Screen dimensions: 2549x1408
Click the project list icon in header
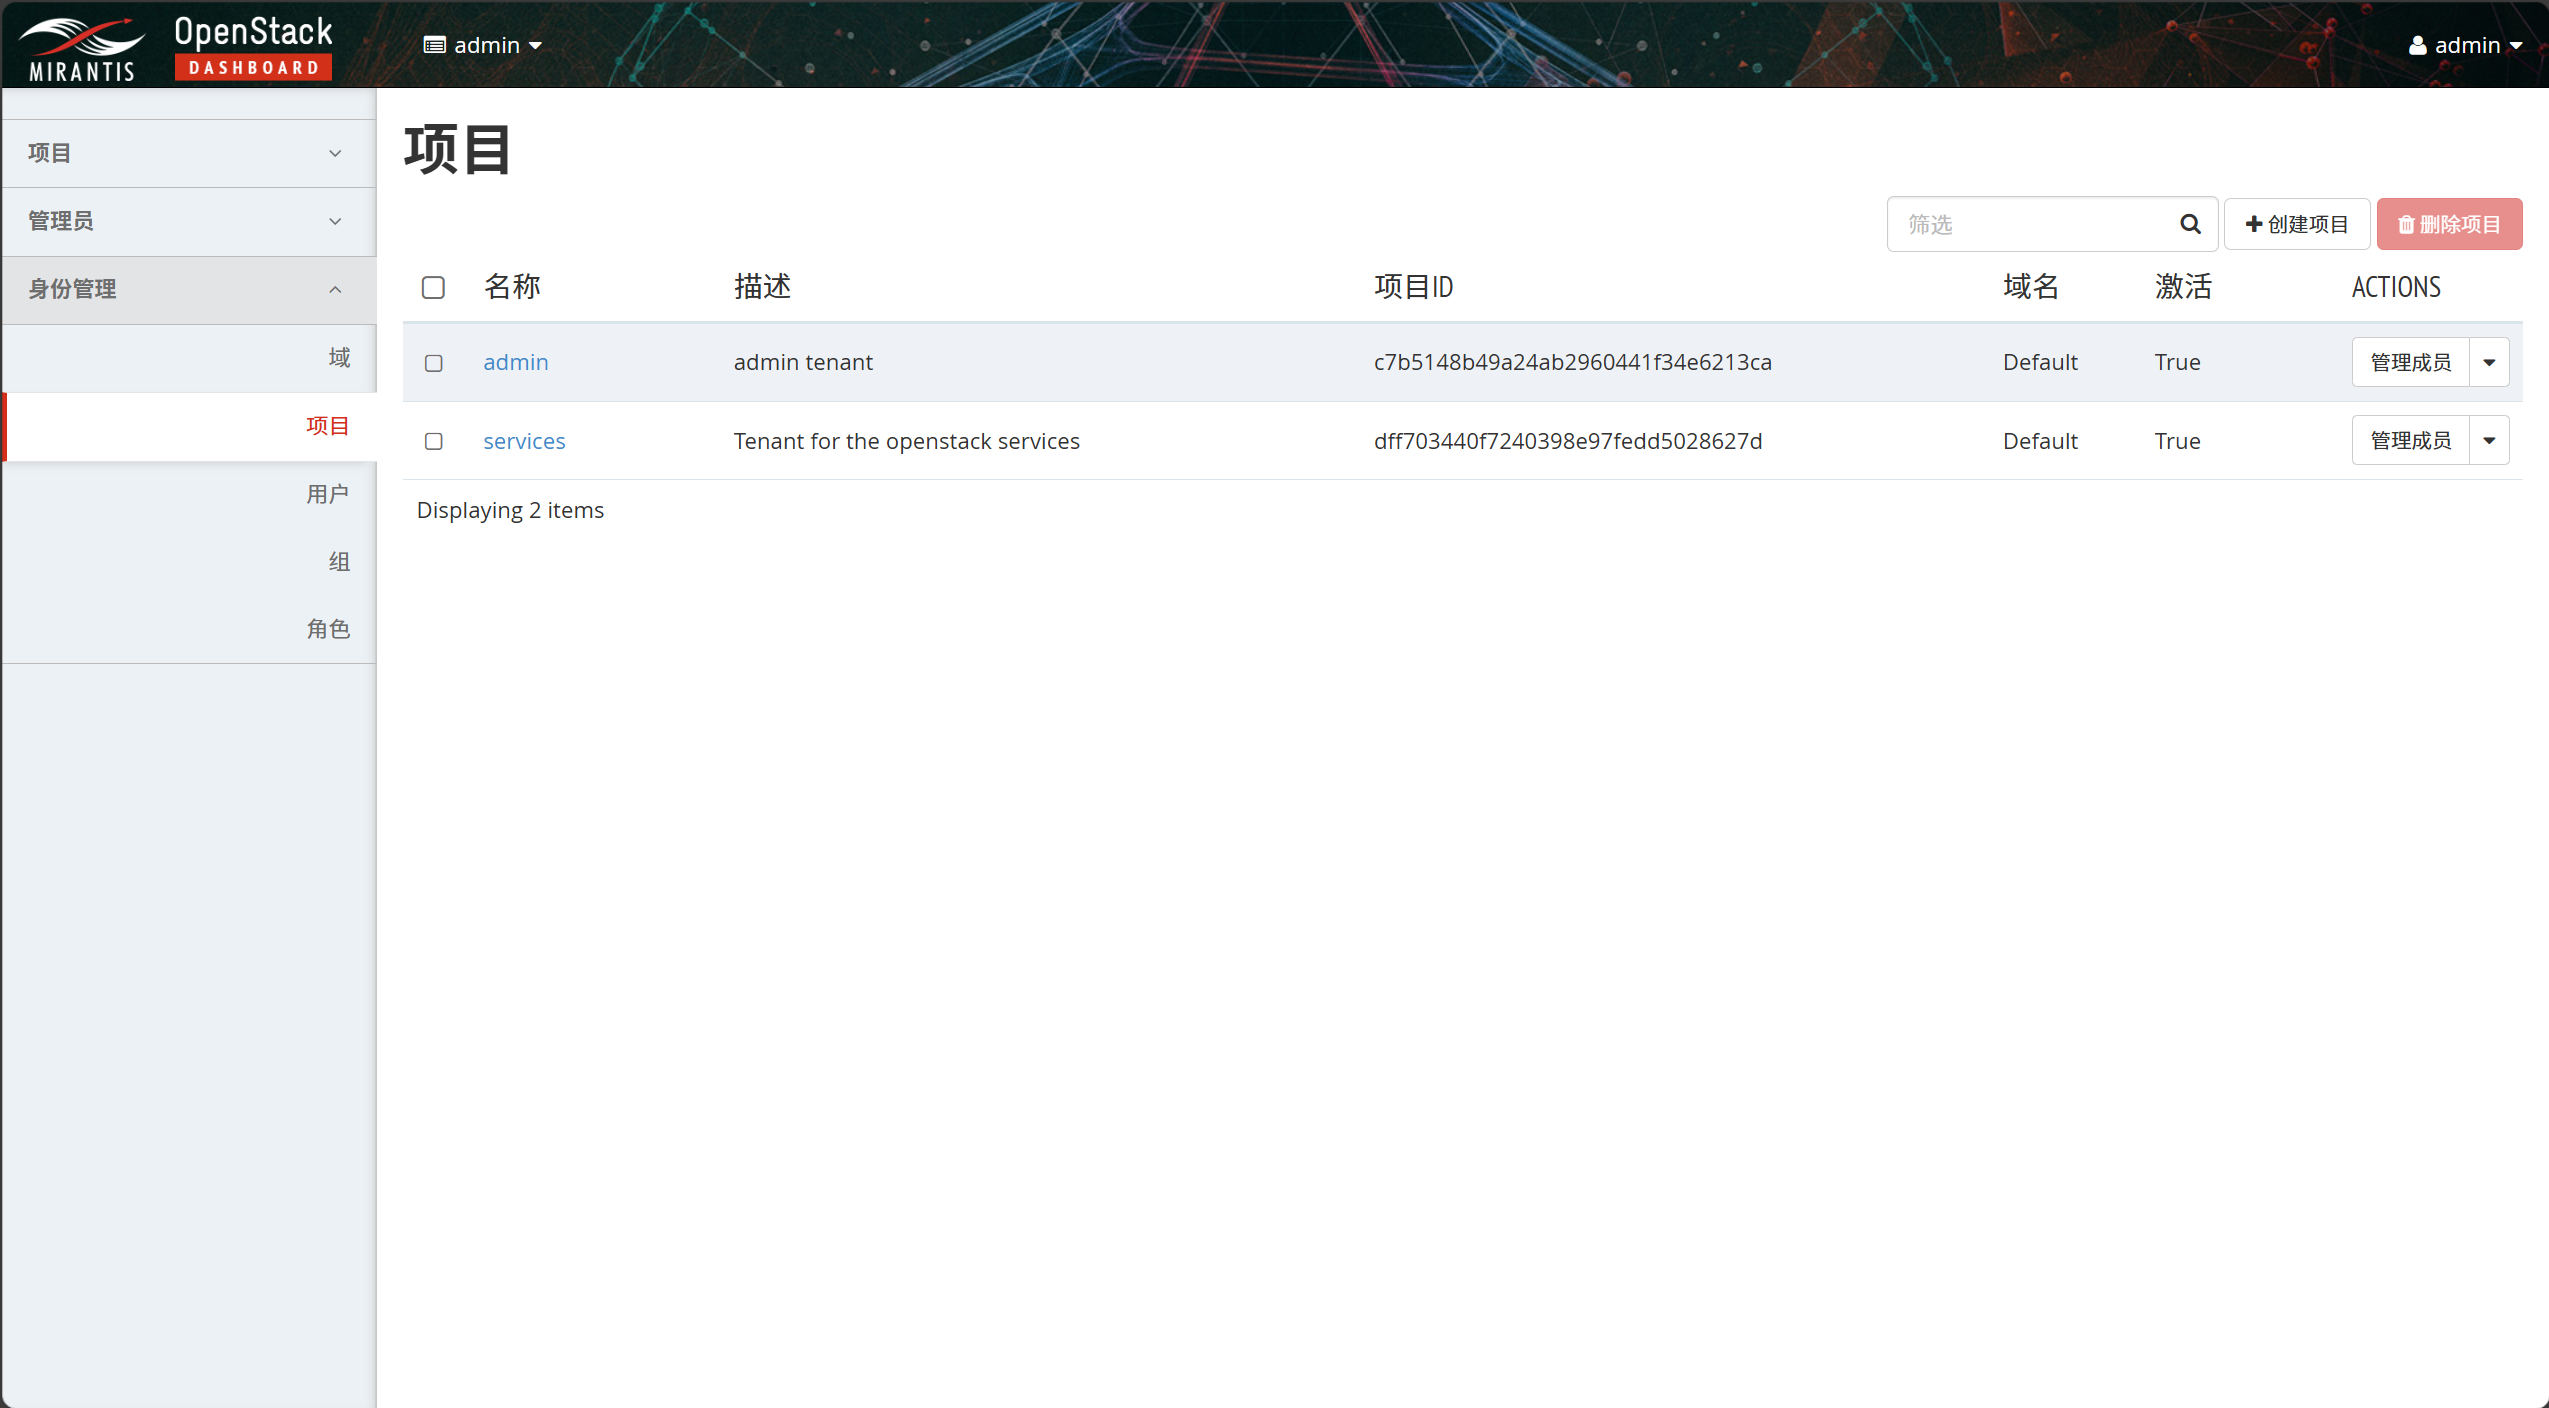point(434,46)
